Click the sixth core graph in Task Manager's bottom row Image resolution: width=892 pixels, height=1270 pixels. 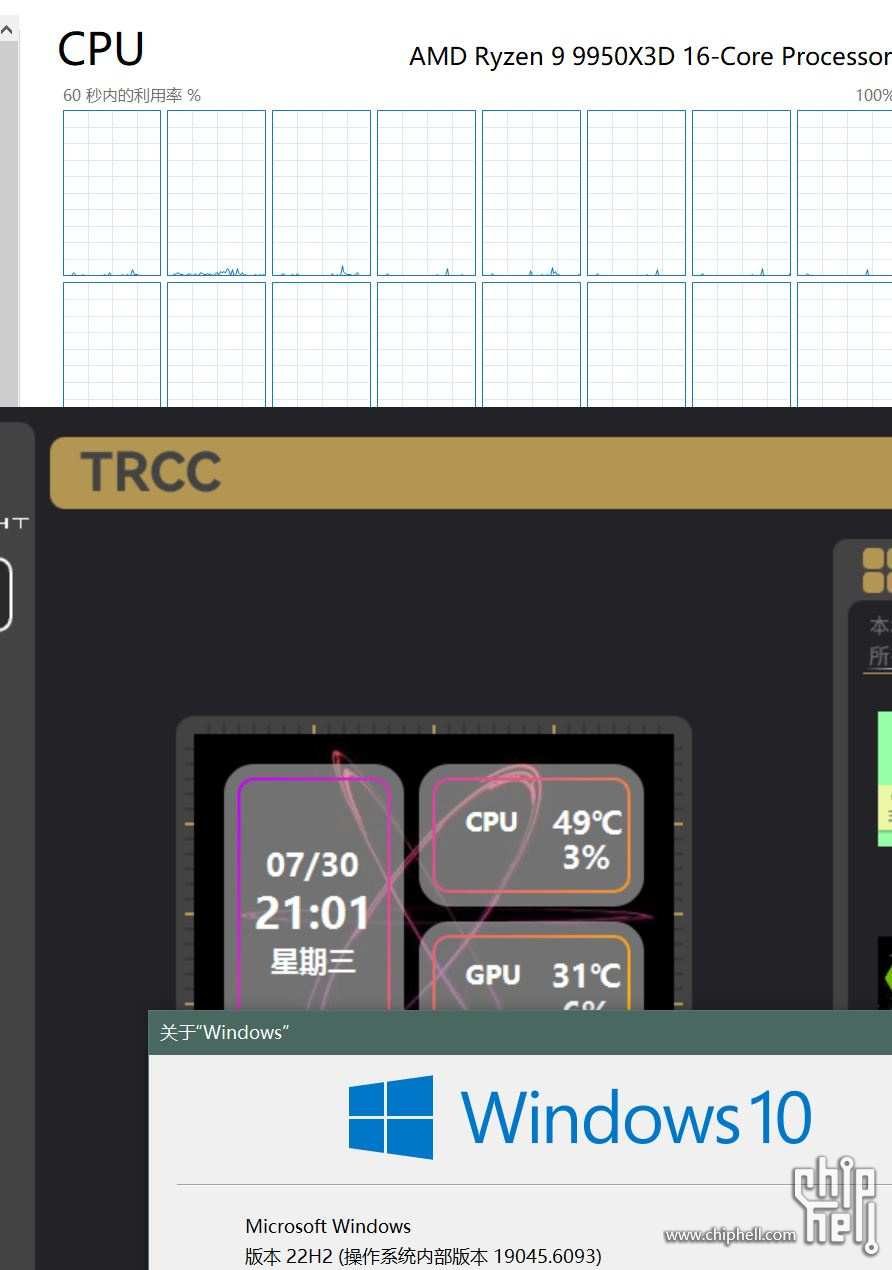click(636, 344)
